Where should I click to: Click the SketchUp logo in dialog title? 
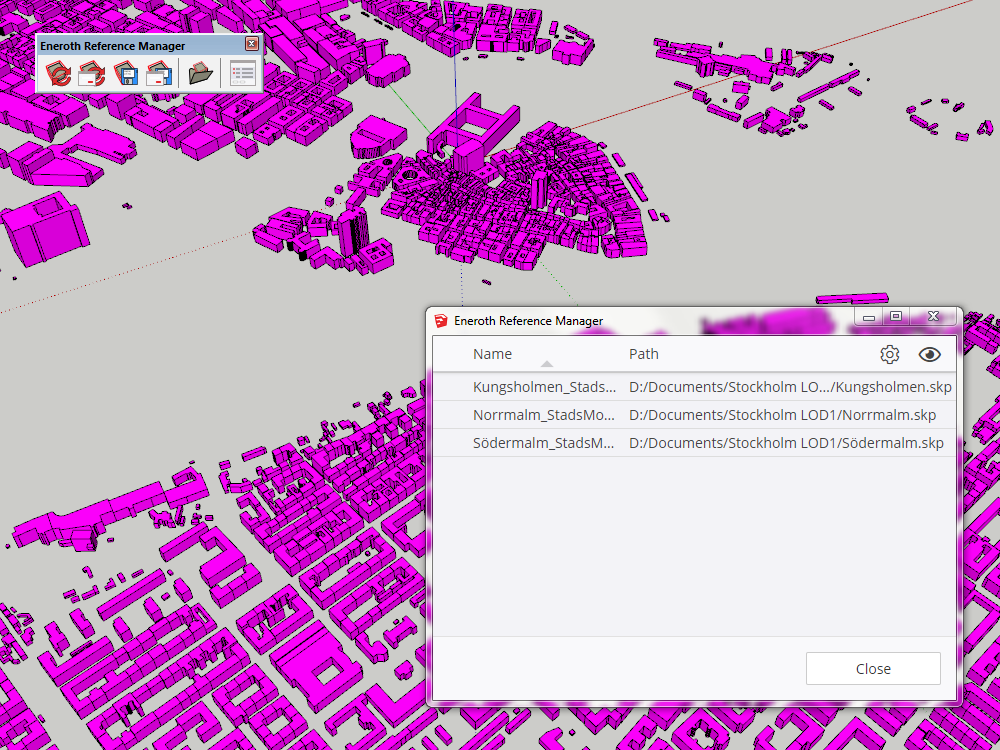(441, 321)
